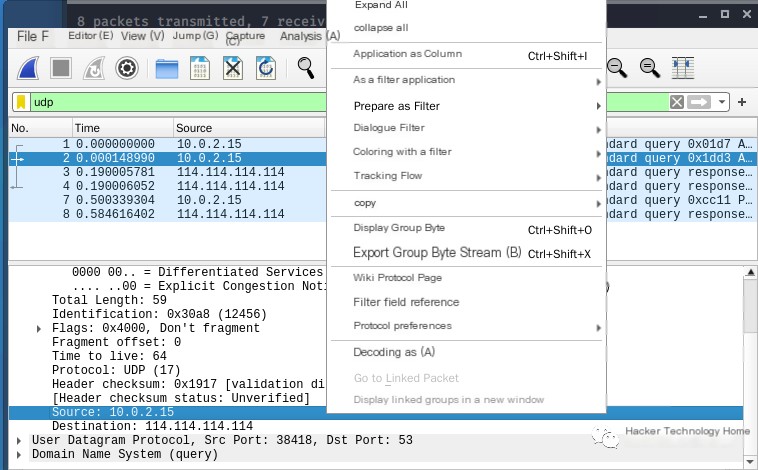758x470 pixels.
Task: Sort by the Source column header
Action: (x=248, y=128)
